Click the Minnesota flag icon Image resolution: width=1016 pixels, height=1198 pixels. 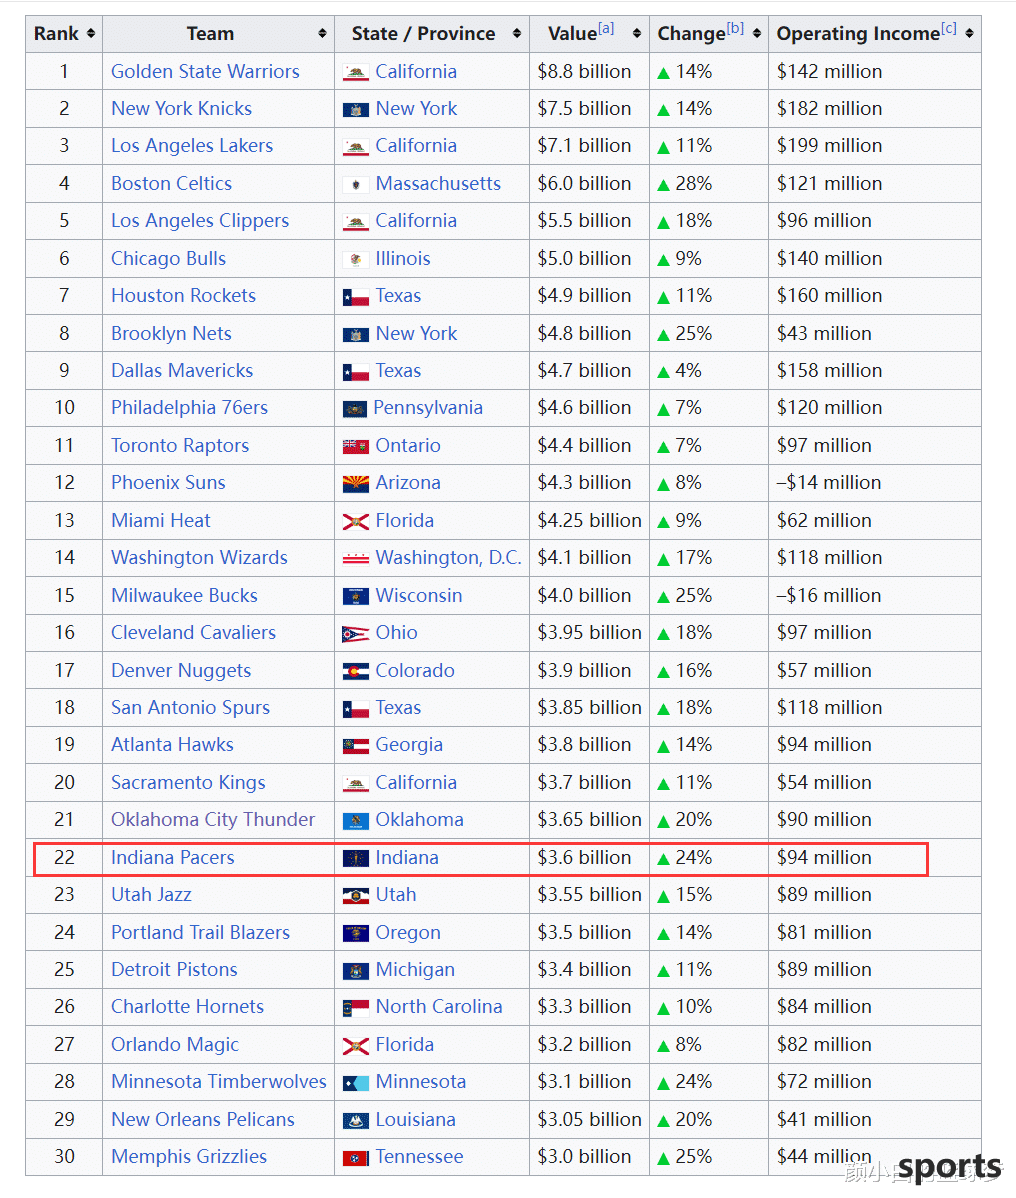pos(356,1083)
